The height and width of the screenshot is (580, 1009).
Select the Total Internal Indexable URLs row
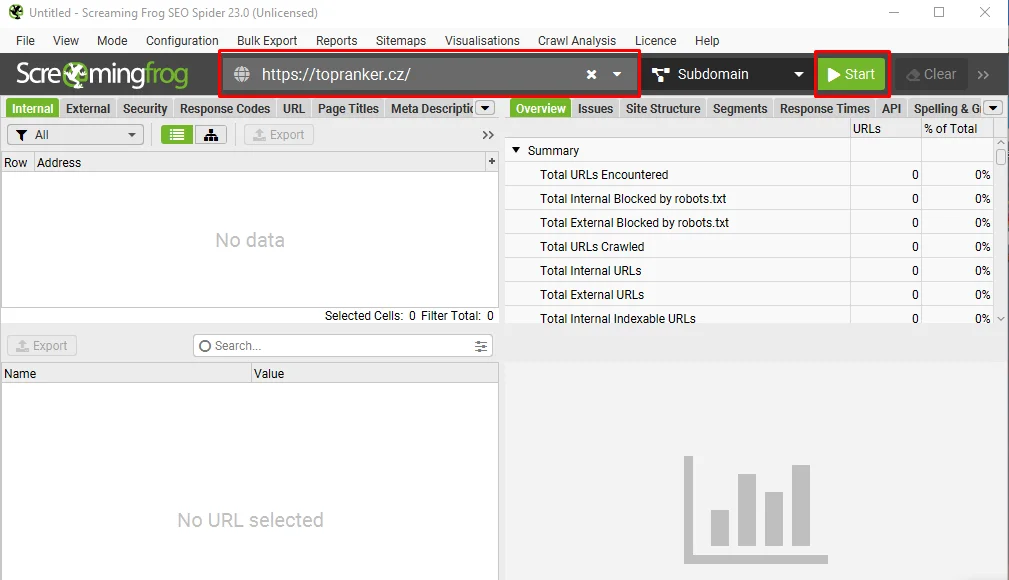tap(749, 316)
